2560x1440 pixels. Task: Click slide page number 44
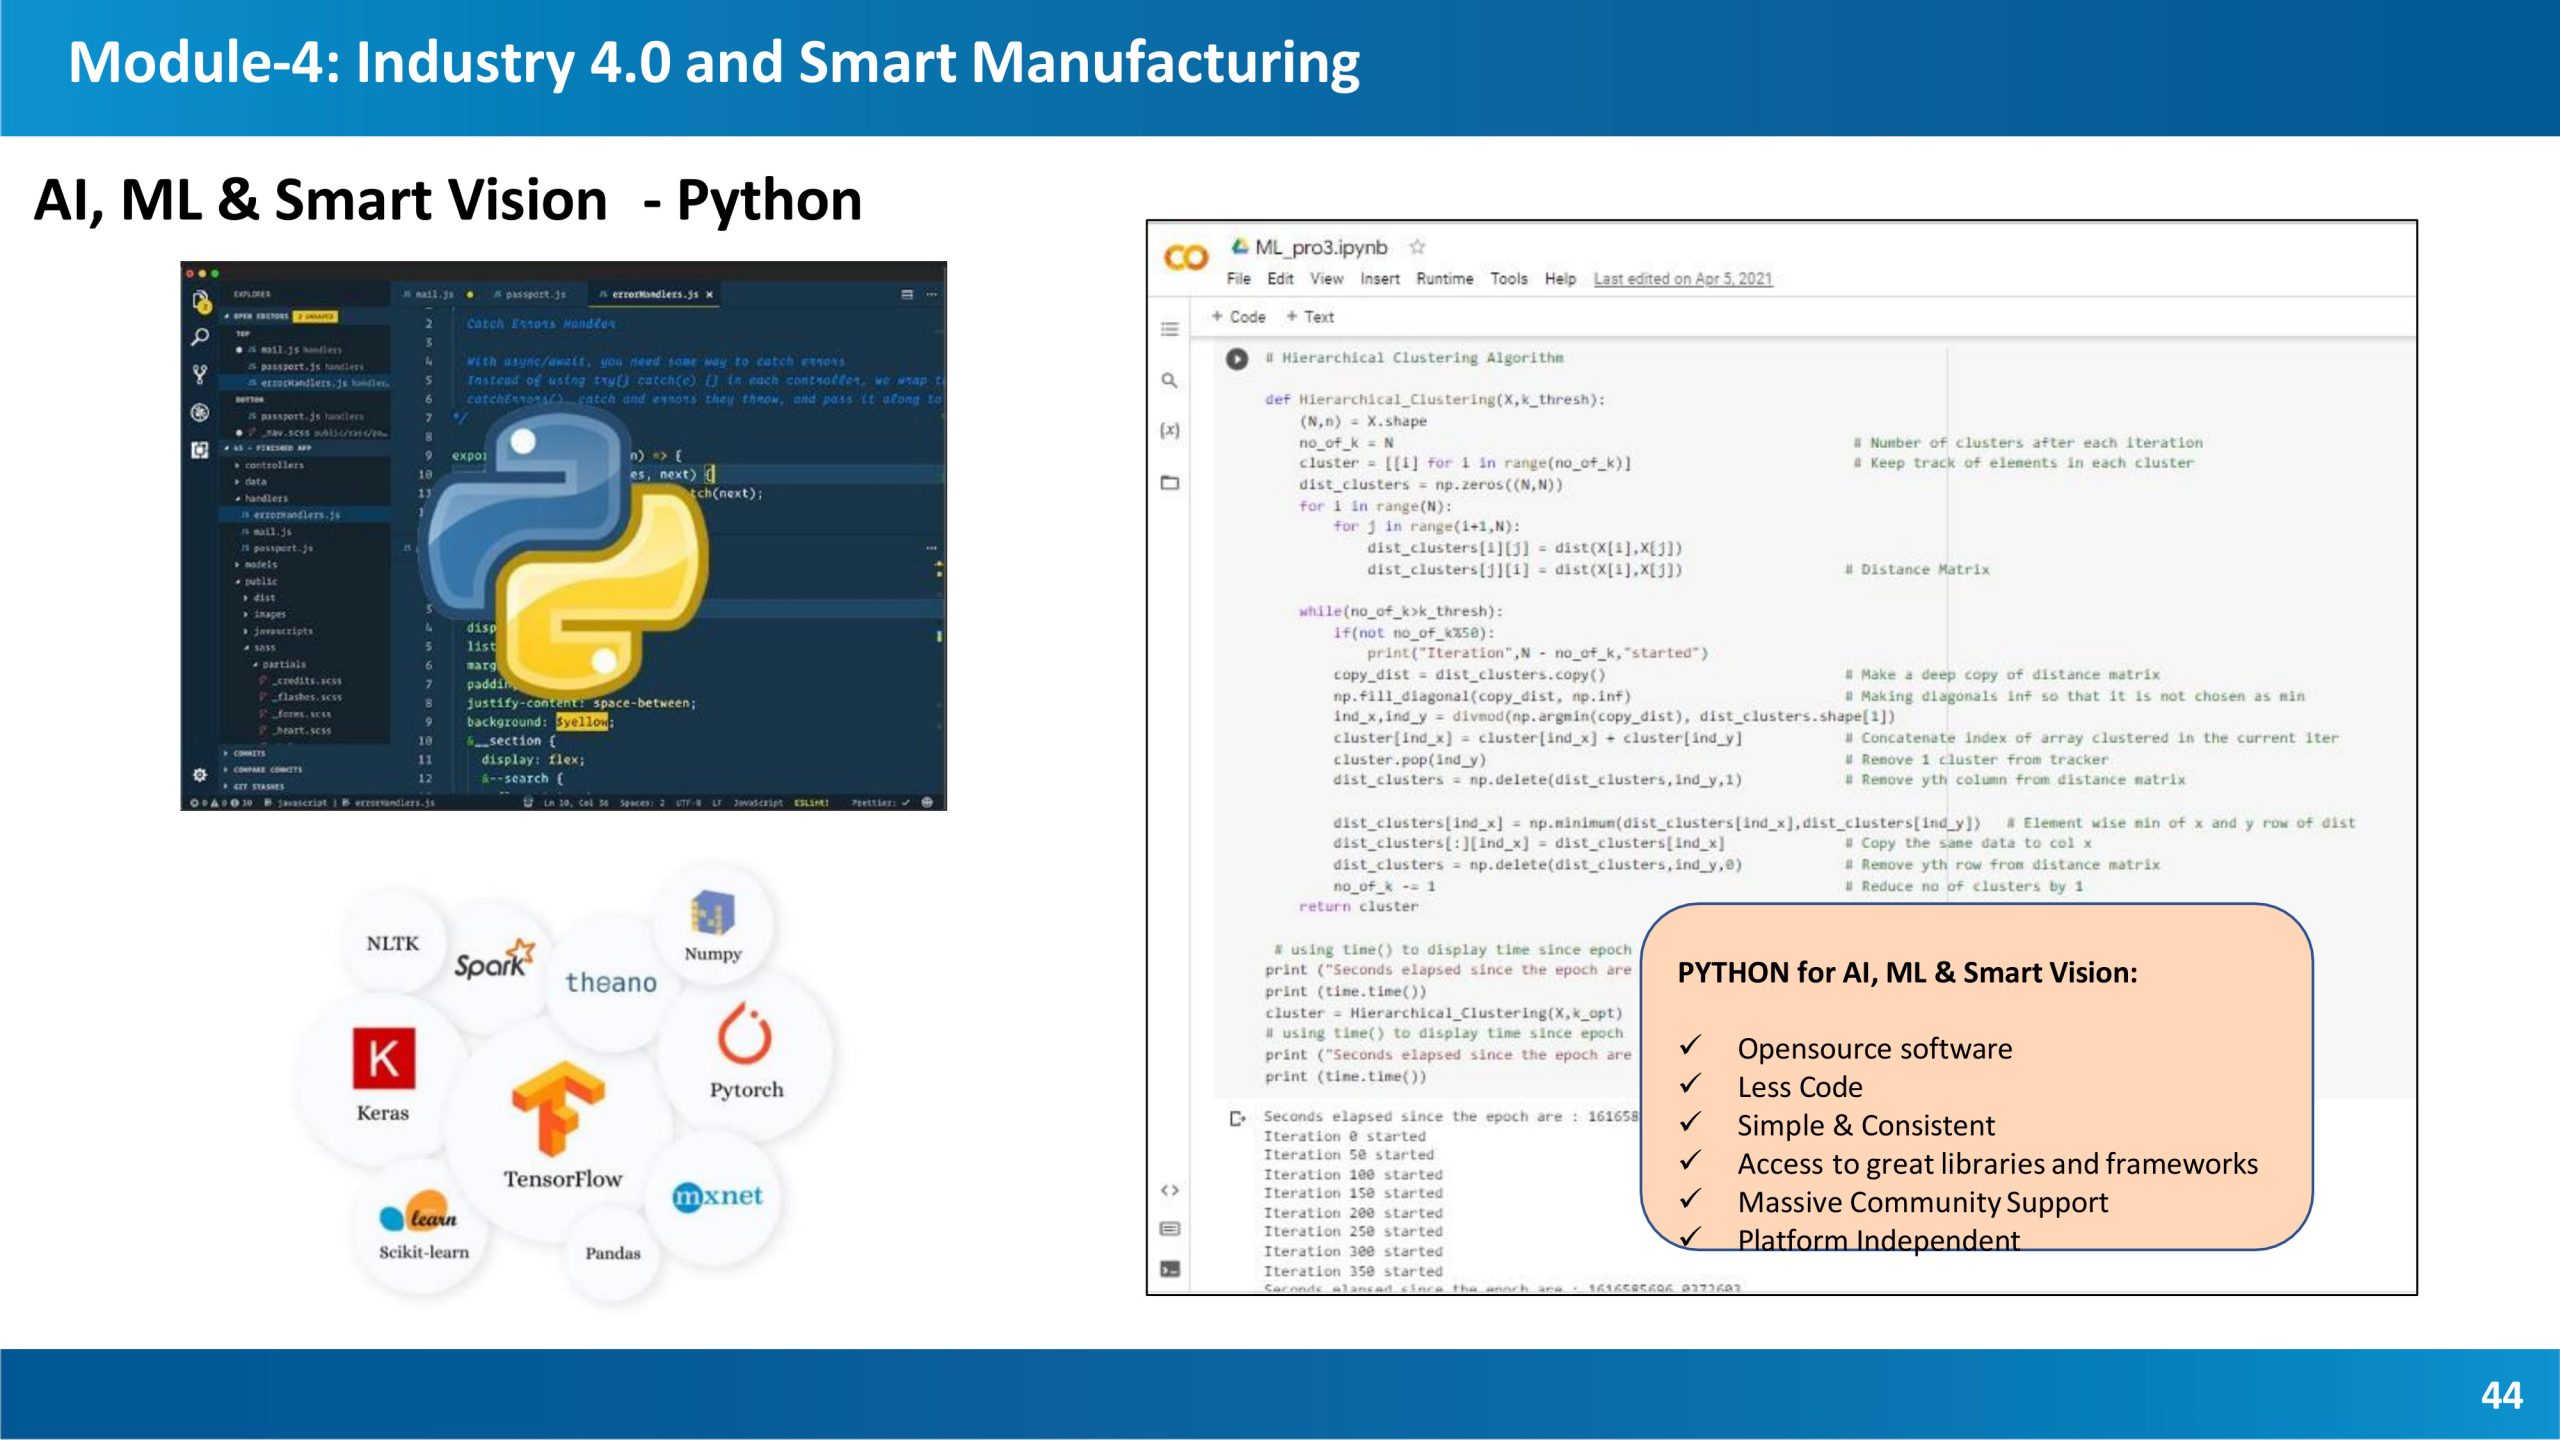click(x=2502, y=1395)
